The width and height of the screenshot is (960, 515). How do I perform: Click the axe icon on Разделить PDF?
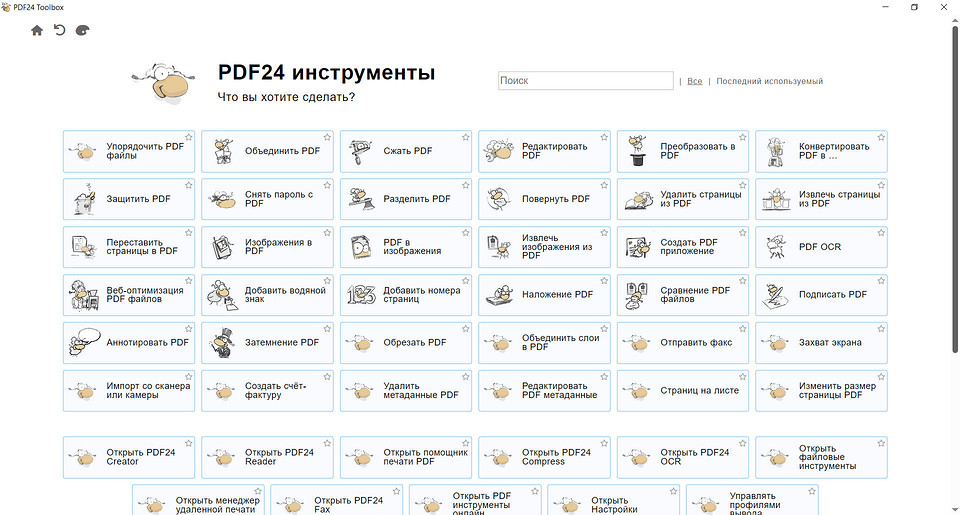click(361, 199)
